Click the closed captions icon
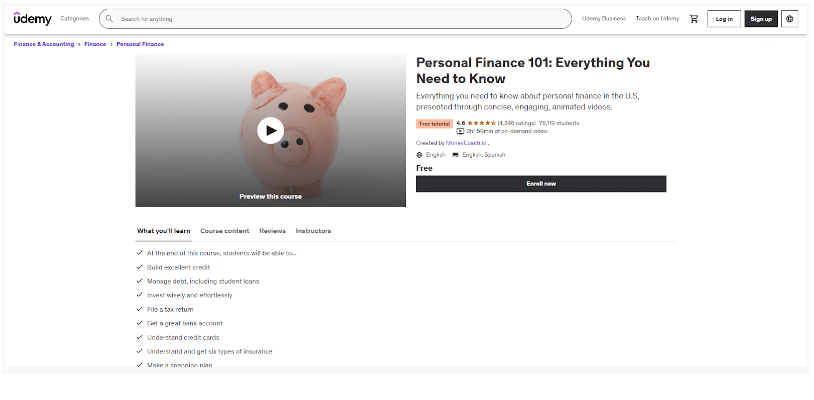This screenshot has height=400, width=814. [455, 155]
